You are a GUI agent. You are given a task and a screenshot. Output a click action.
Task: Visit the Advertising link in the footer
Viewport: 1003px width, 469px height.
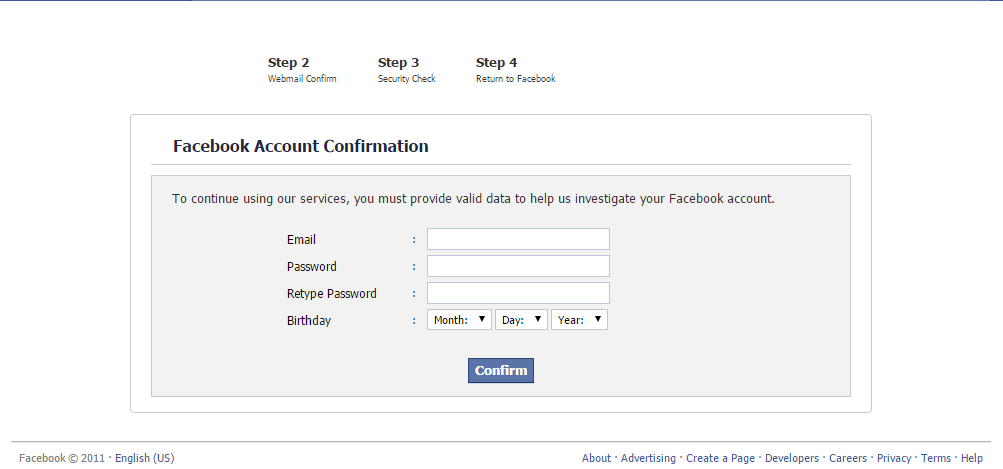click(x=648, y=458)
